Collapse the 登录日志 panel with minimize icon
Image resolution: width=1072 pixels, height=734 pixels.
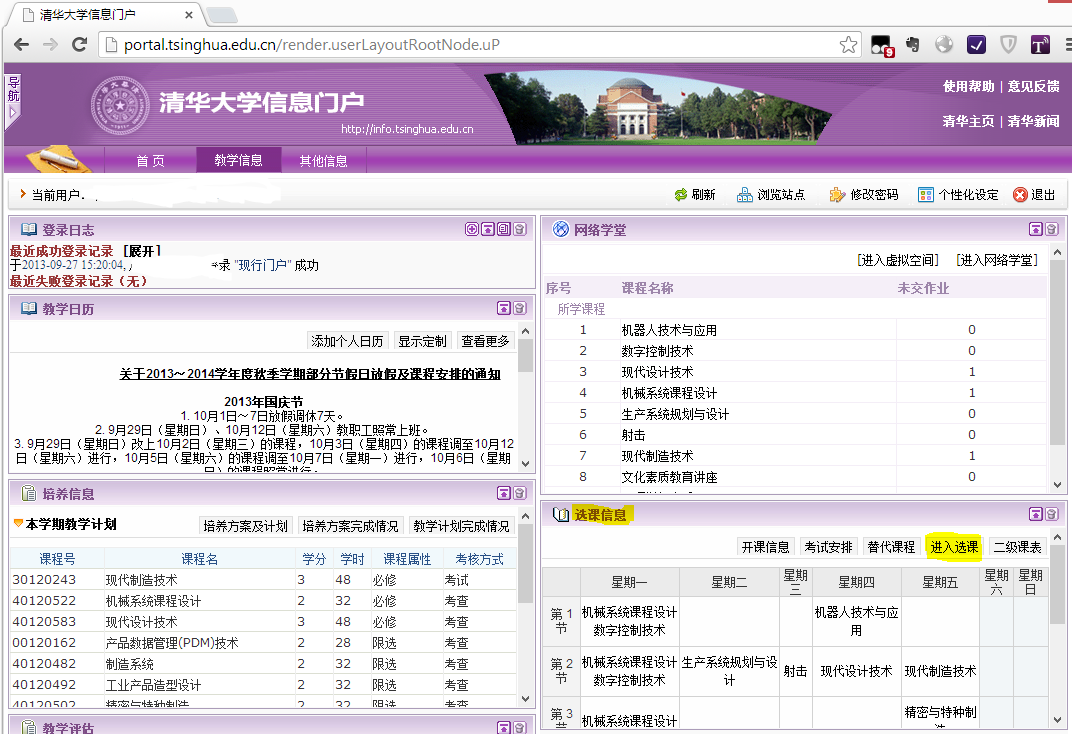point(487,230)
